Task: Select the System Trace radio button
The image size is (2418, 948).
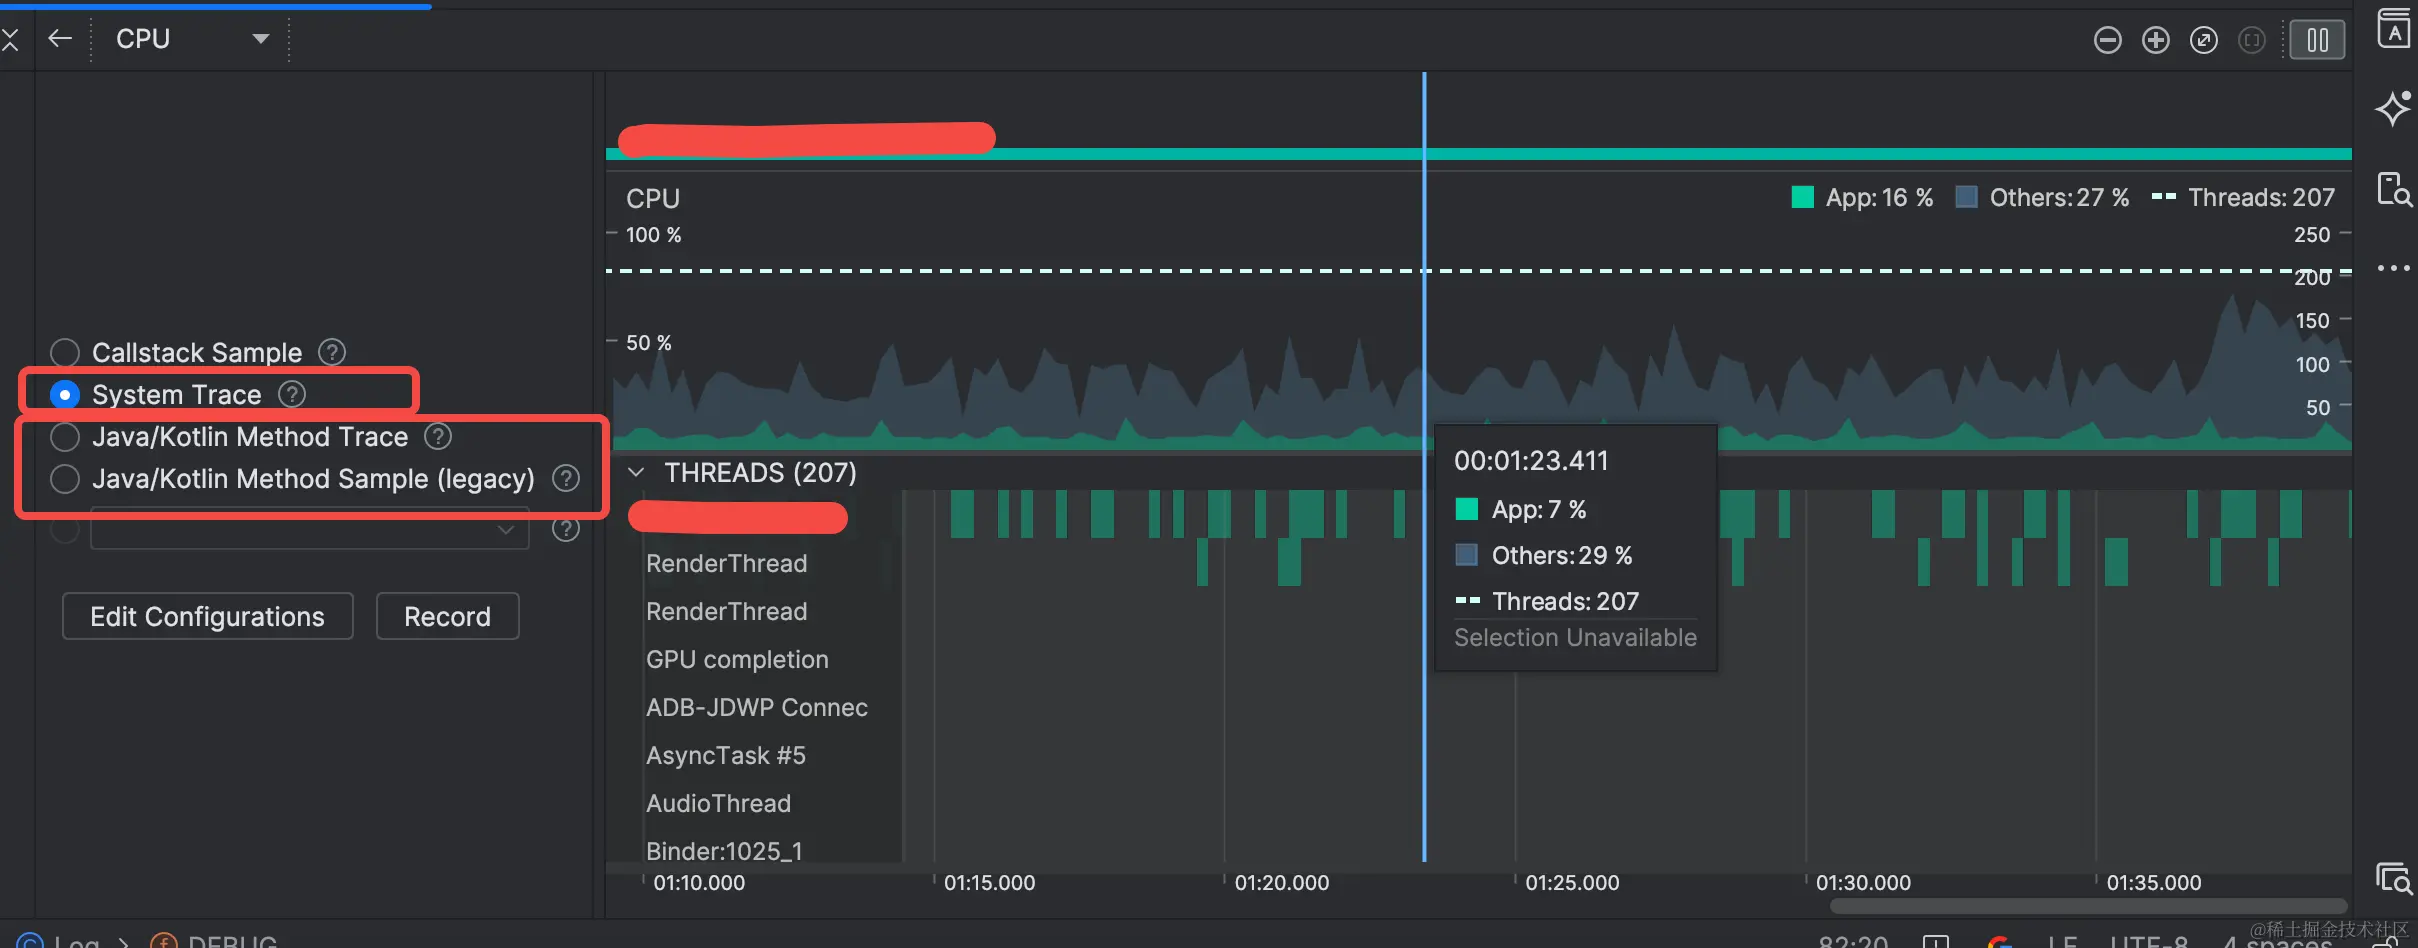Action: (x=65, y=394)
